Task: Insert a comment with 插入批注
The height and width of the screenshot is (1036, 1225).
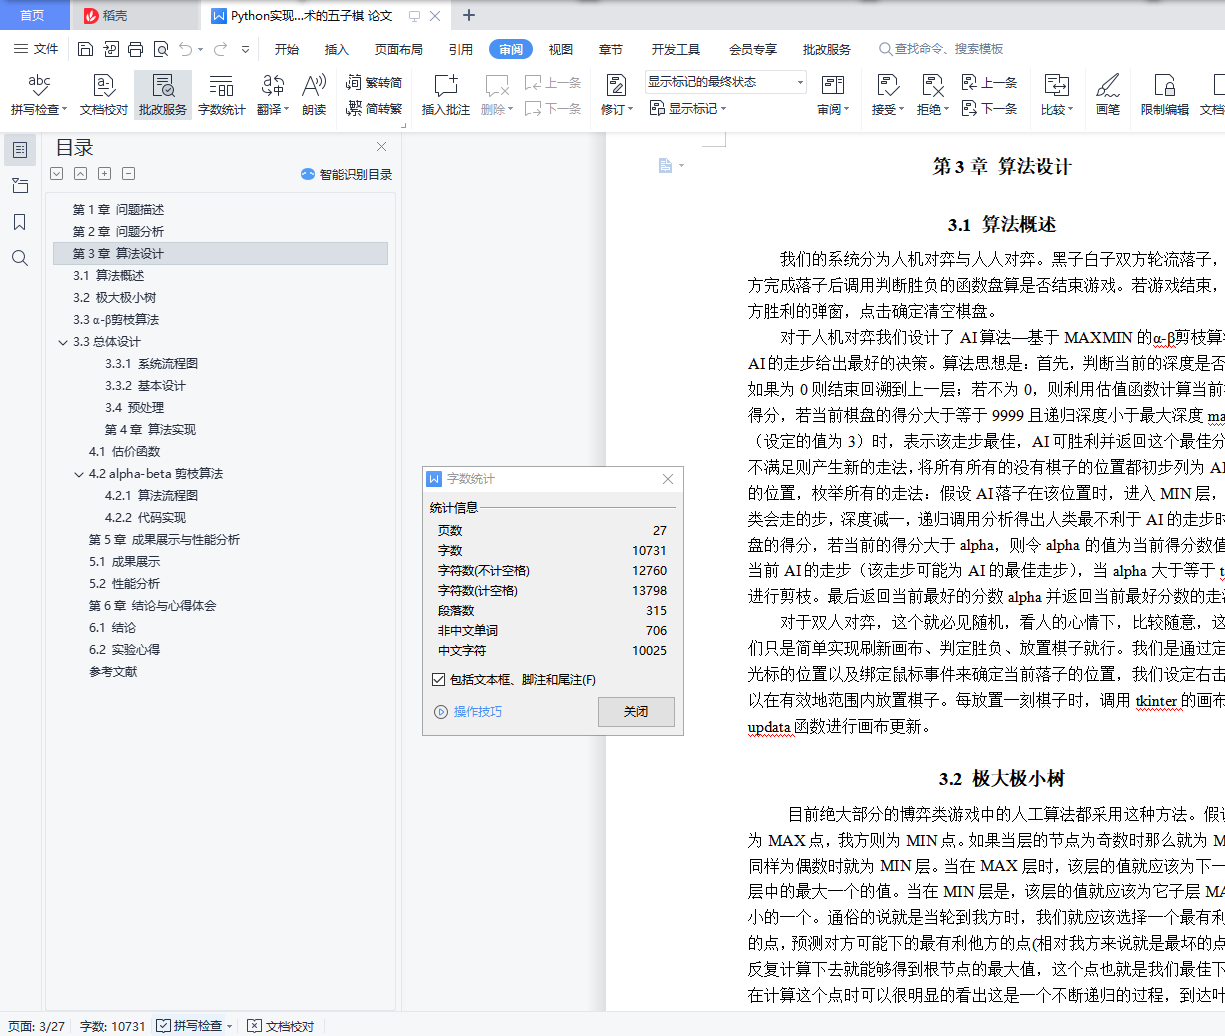Action: tap(446, 95)
